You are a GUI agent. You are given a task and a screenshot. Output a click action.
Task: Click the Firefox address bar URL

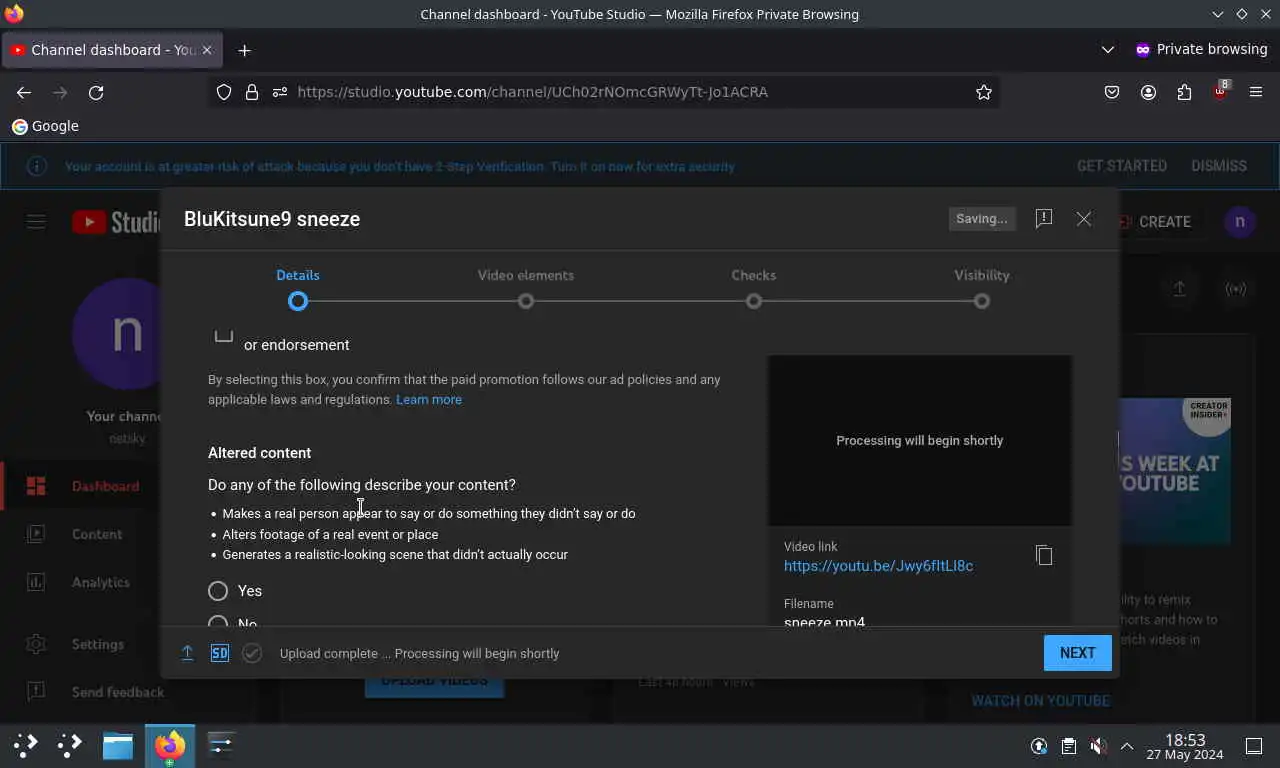click(x=533, y=92)
